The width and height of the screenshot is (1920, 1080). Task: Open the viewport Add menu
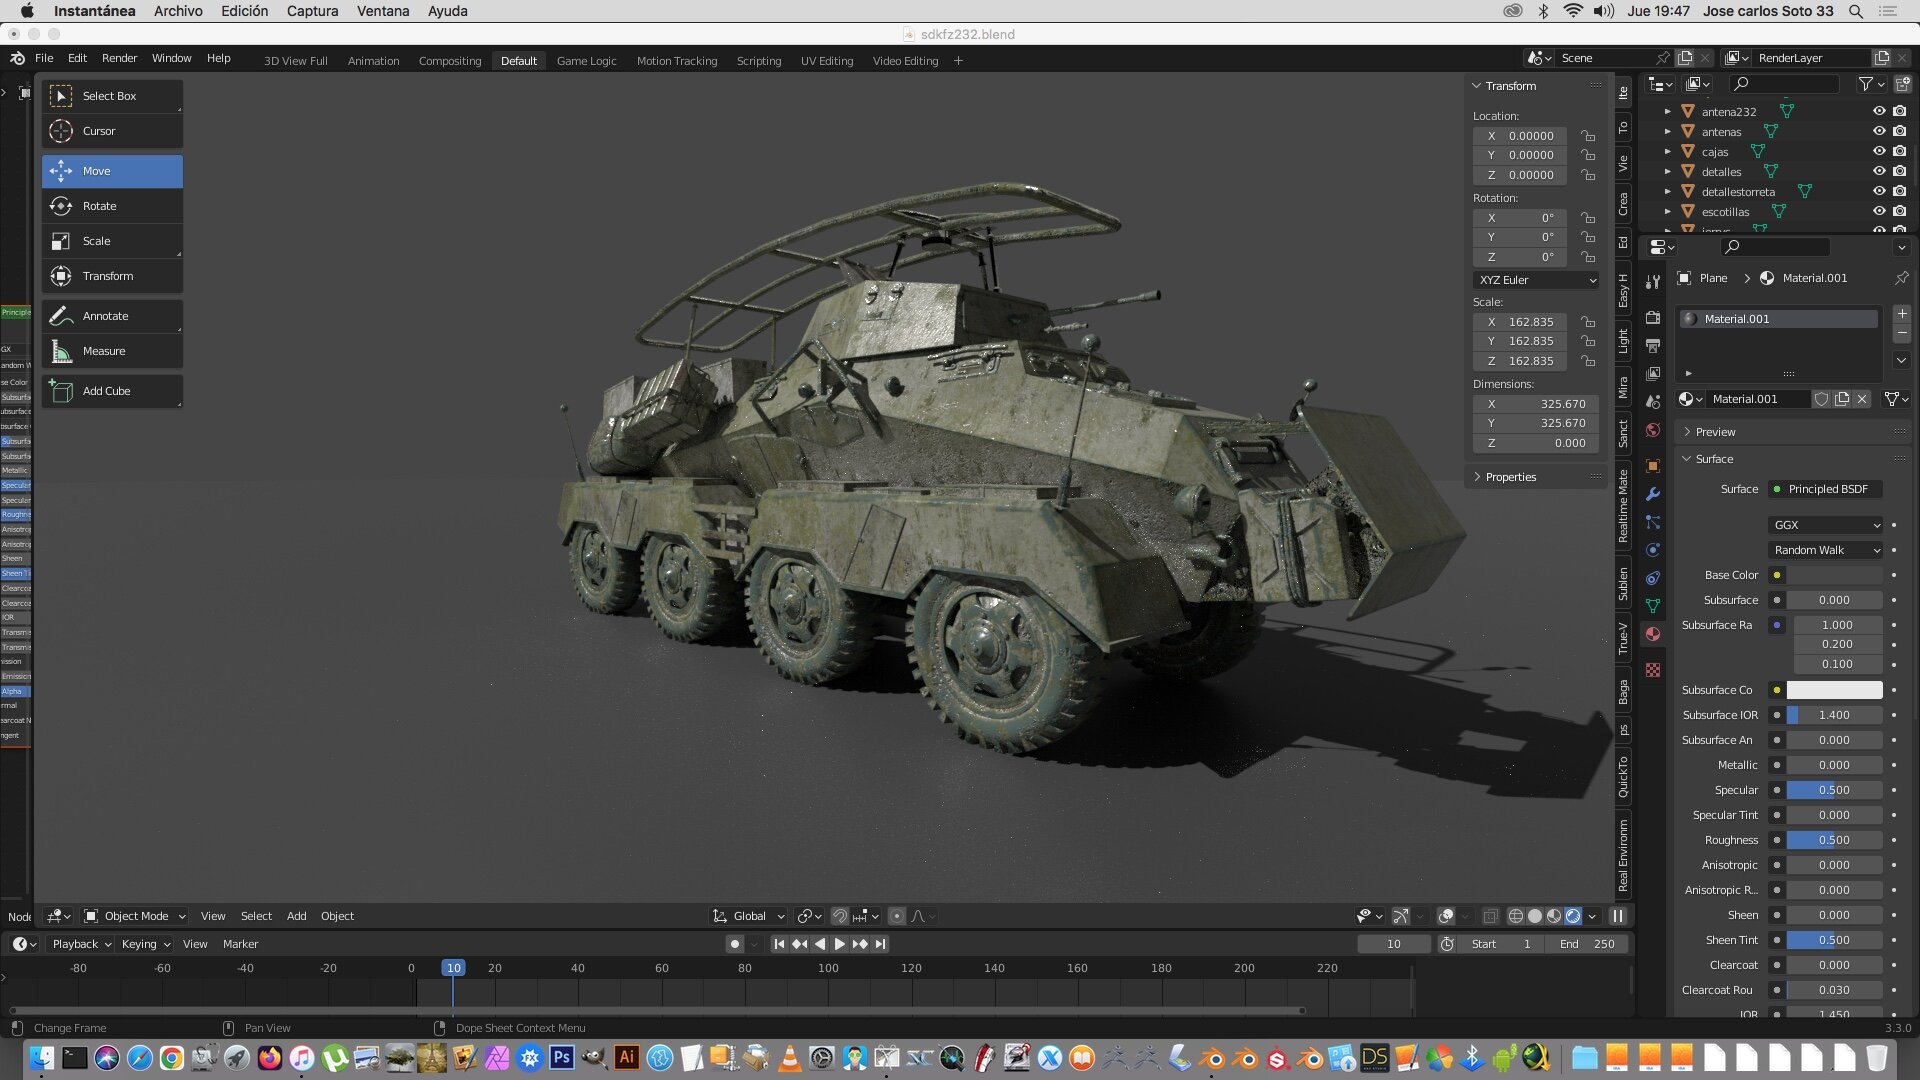click(296, 916)
